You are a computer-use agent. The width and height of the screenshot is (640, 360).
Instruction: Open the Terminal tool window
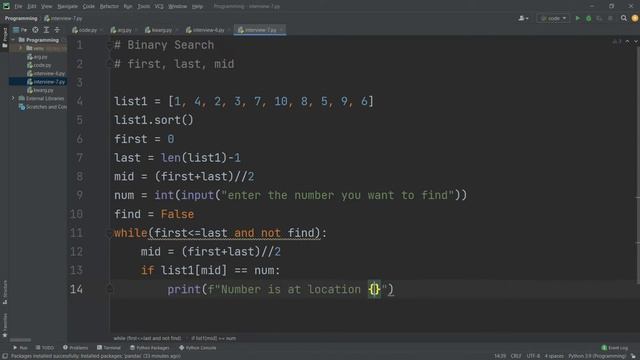109,348
